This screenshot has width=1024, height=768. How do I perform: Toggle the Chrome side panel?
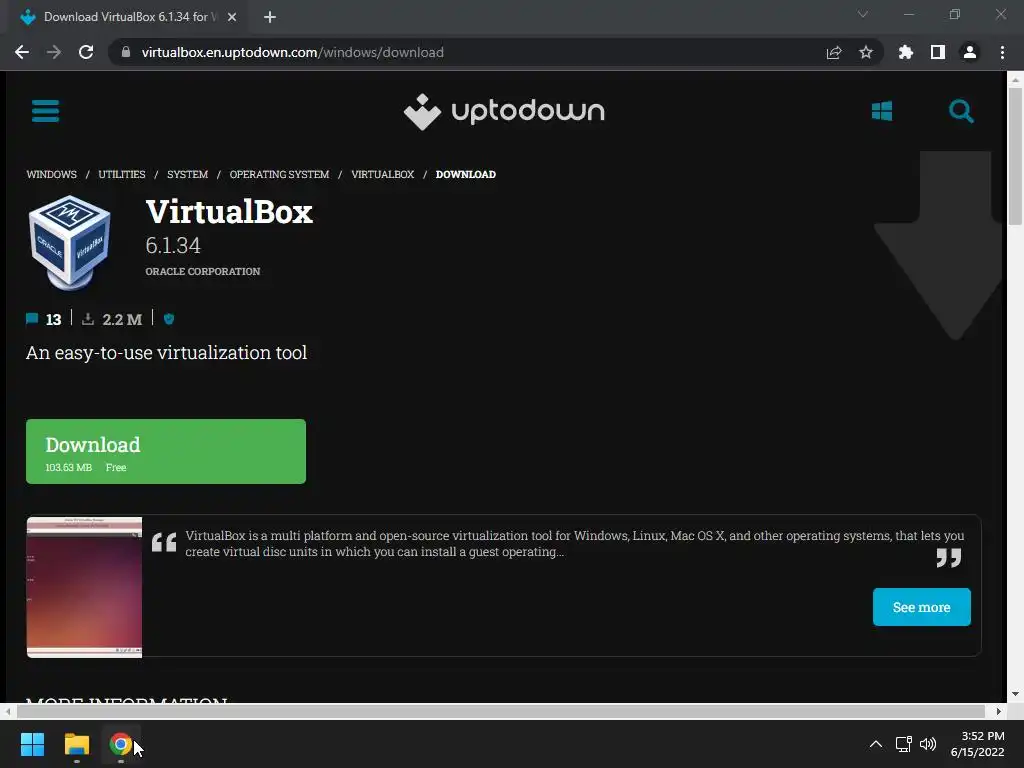(938, 52)
